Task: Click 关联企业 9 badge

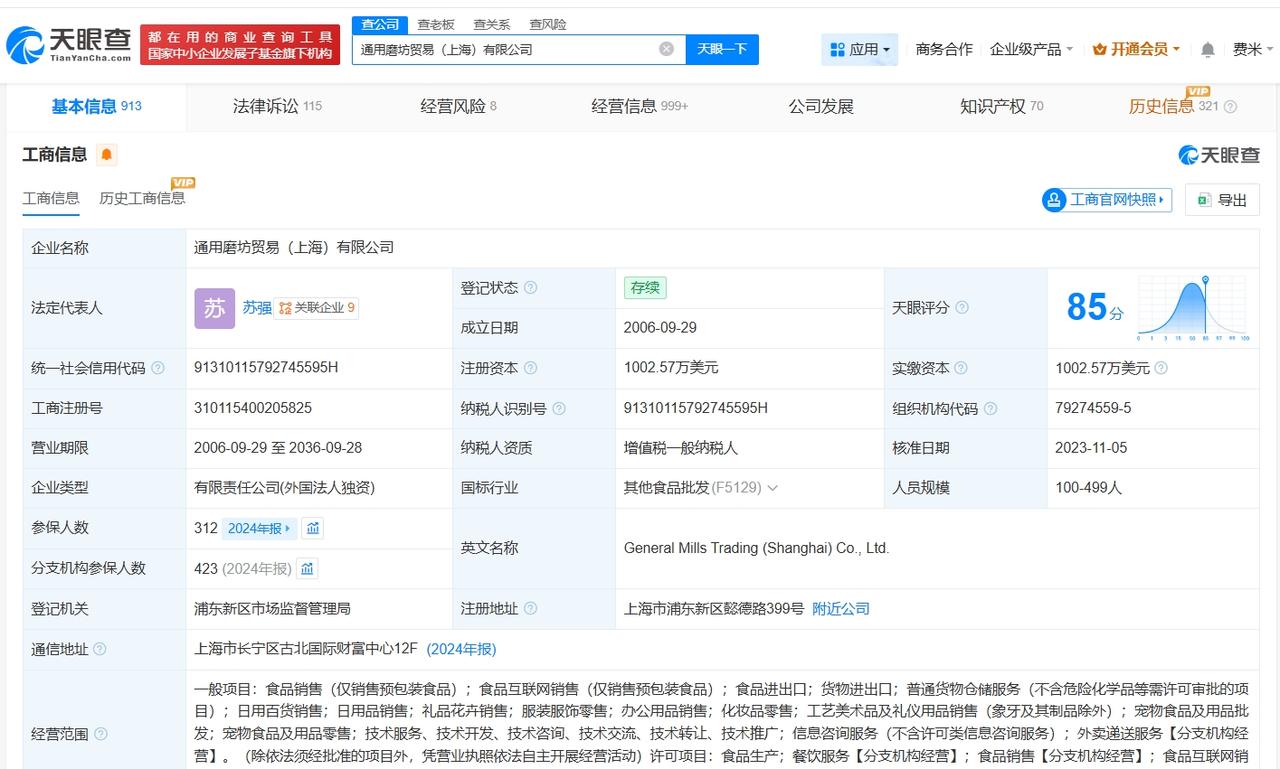Action: 316,308
